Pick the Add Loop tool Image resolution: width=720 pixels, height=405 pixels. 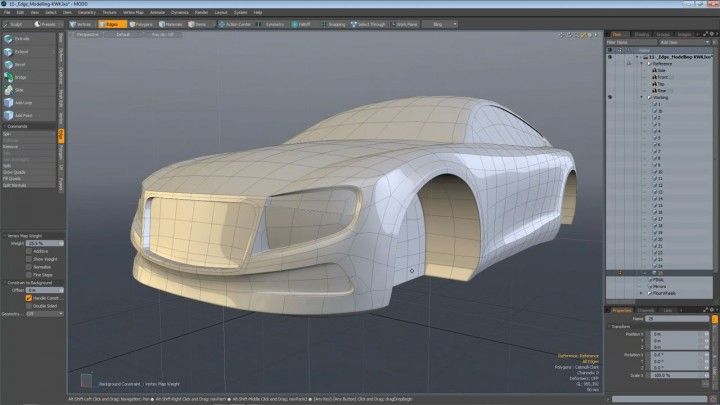[22, 102]
